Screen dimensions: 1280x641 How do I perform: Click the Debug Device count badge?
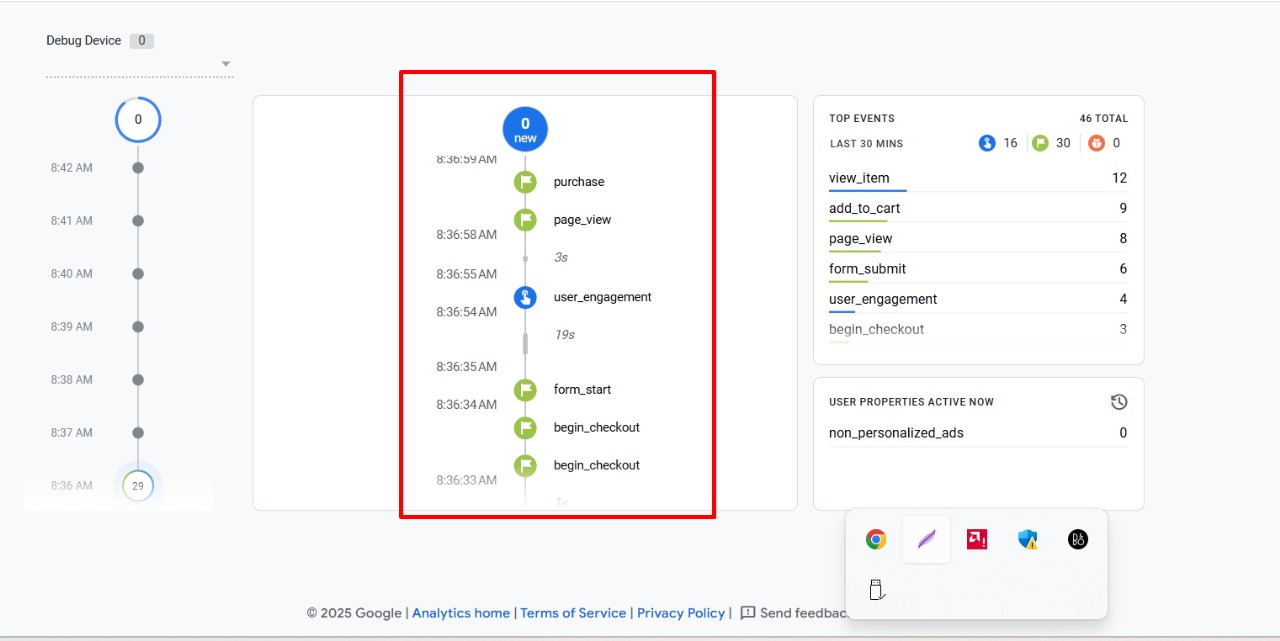pos(141,41)
